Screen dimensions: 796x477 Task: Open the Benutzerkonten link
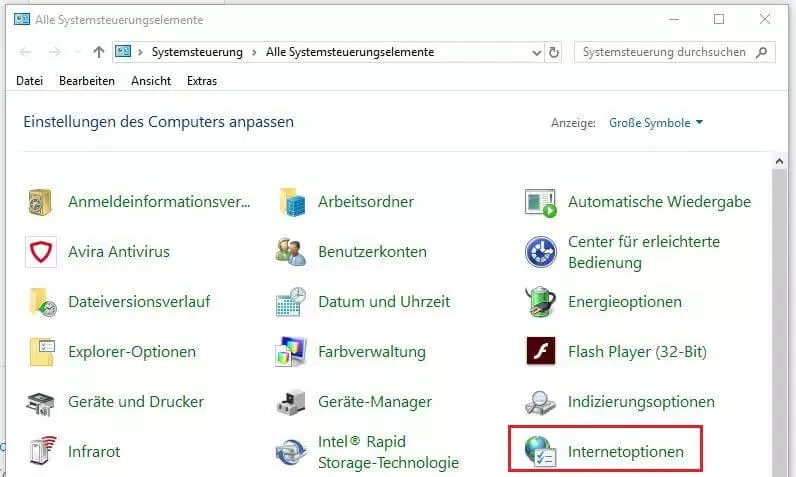372,252
